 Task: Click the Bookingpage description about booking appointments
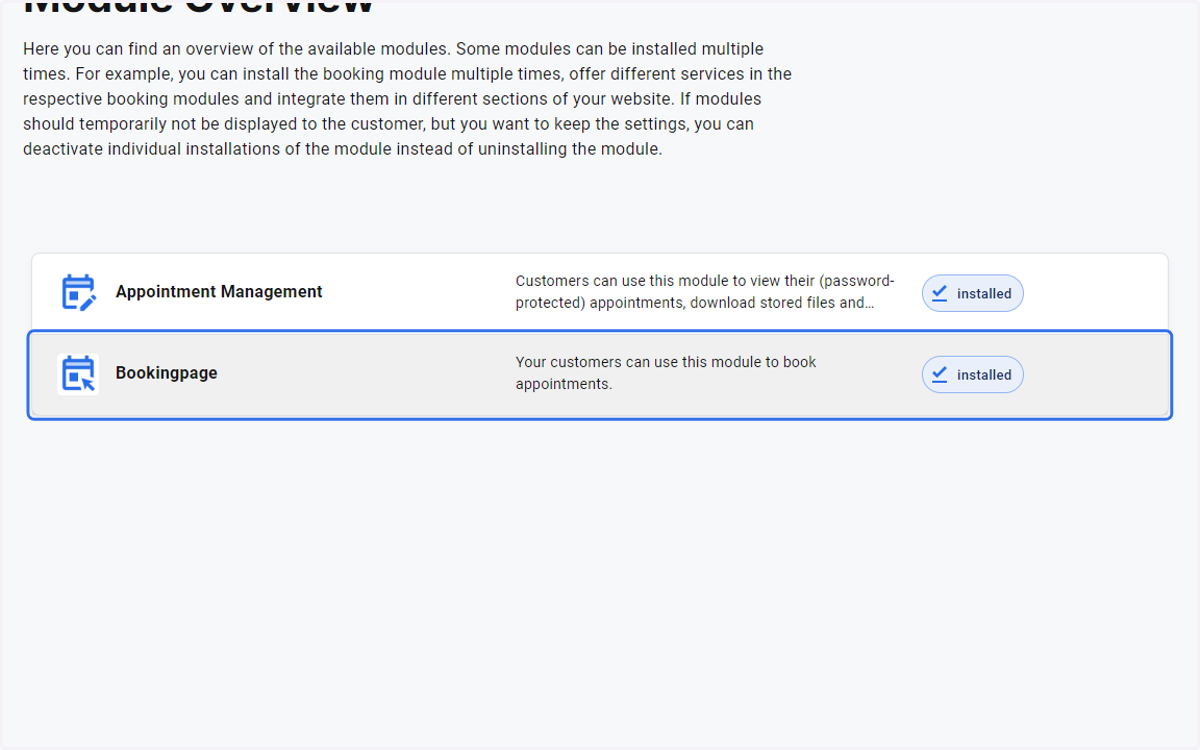tap(666, 373)
